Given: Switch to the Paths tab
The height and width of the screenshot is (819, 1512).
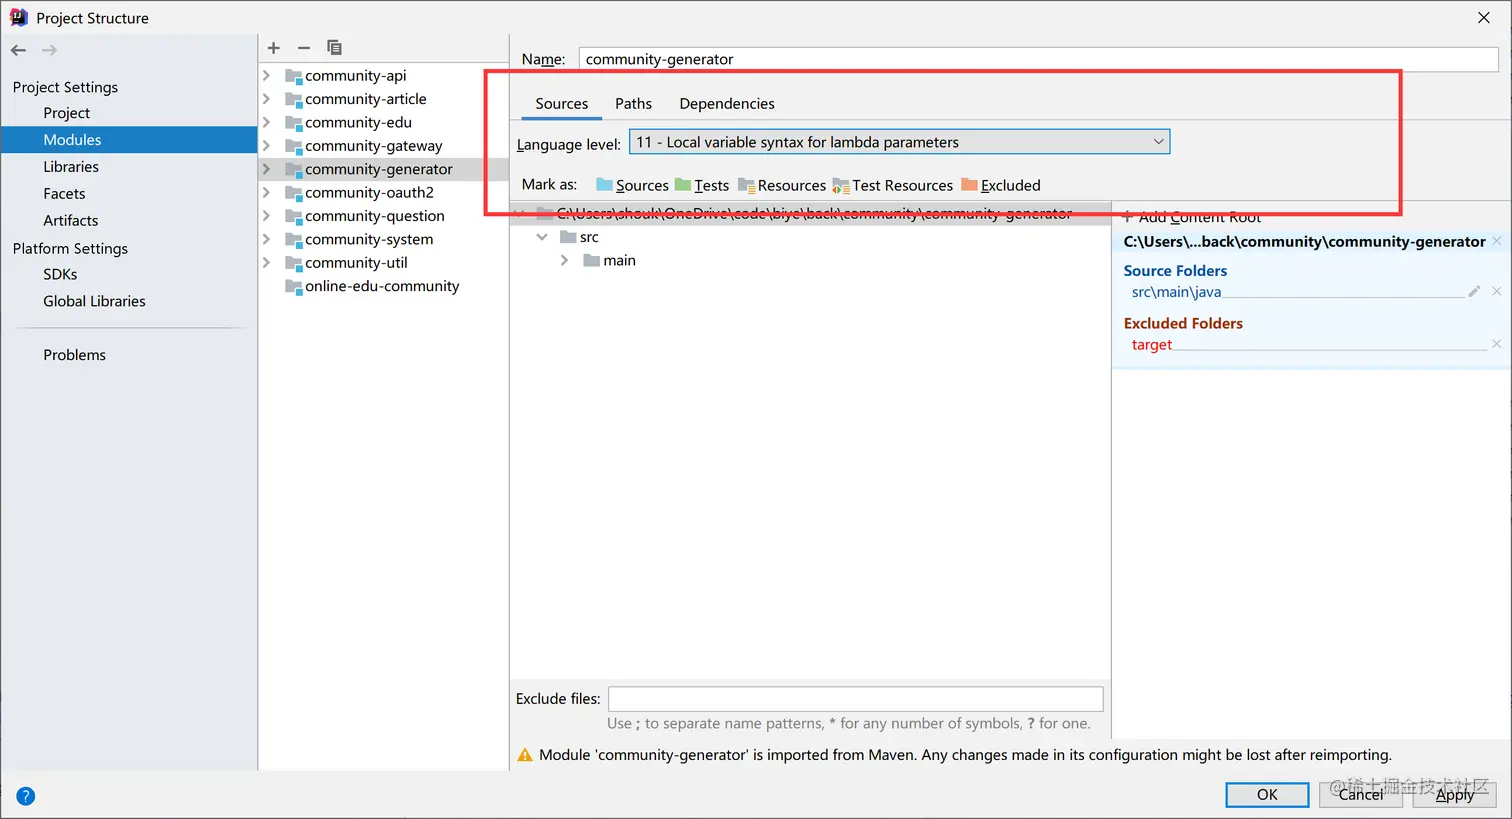Looking at the screenshot, I should (633, 104).
